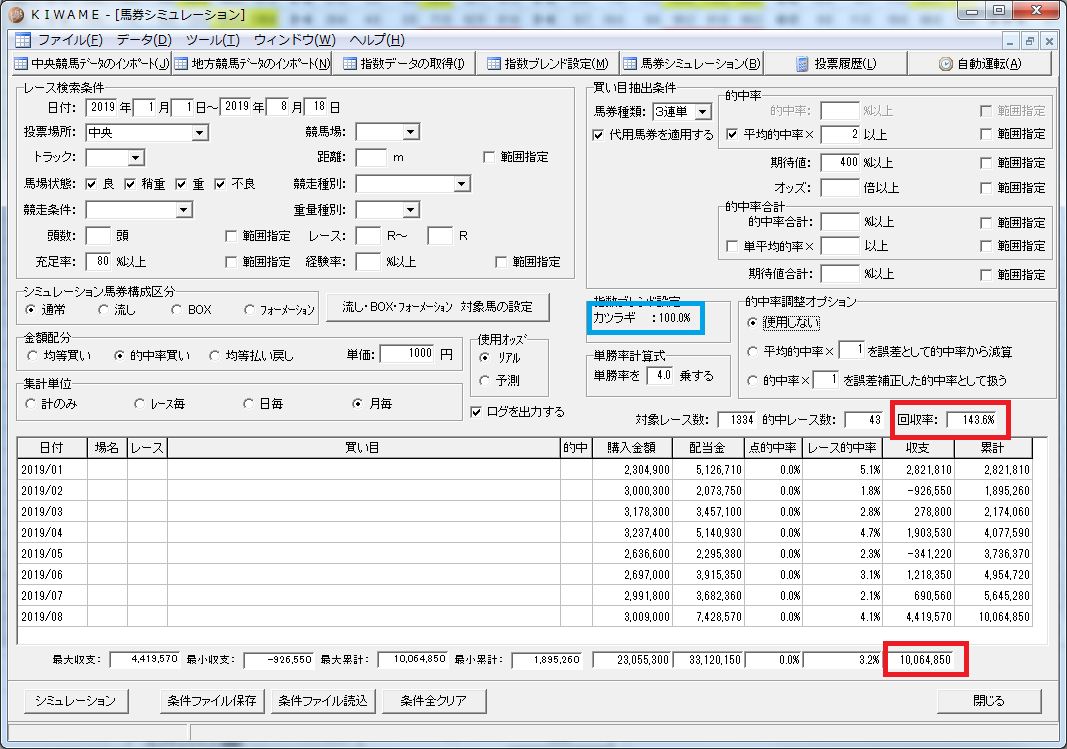Toggle 平均的中率× checkbox

click(x=732, y=135)
